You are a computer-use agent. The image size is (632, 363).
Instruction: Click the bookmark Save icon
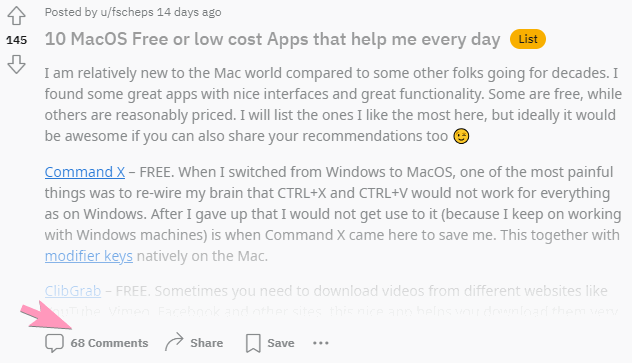coord(253,343)
